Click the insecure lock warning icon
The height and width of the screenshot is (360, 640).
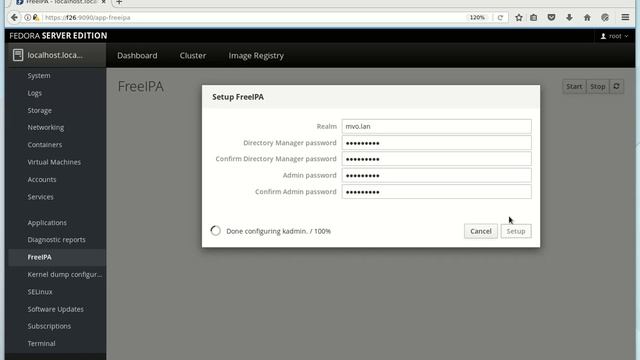pyautogui.click(x=36, y=18)
